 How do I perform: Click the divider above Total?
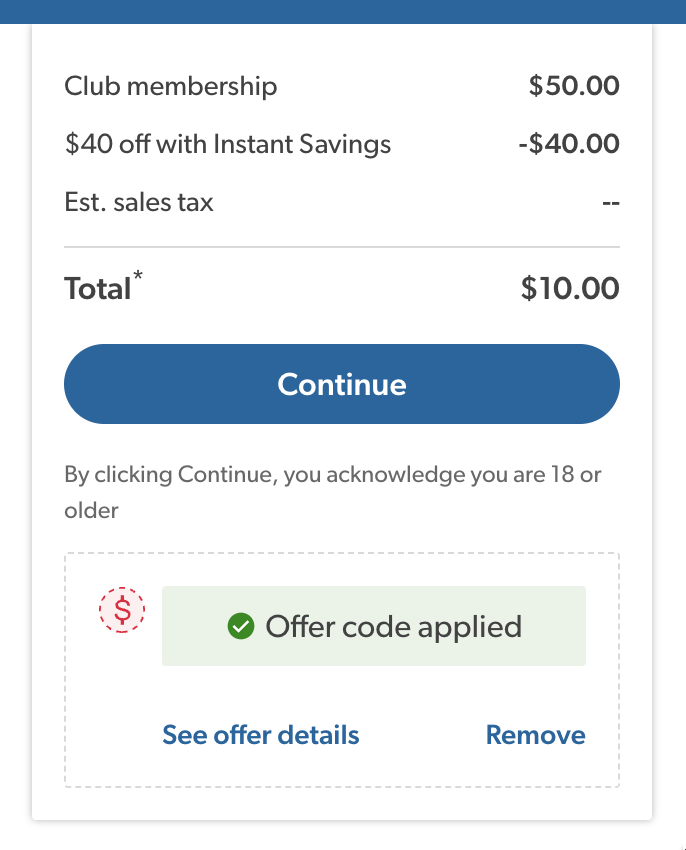pos(342,241)
